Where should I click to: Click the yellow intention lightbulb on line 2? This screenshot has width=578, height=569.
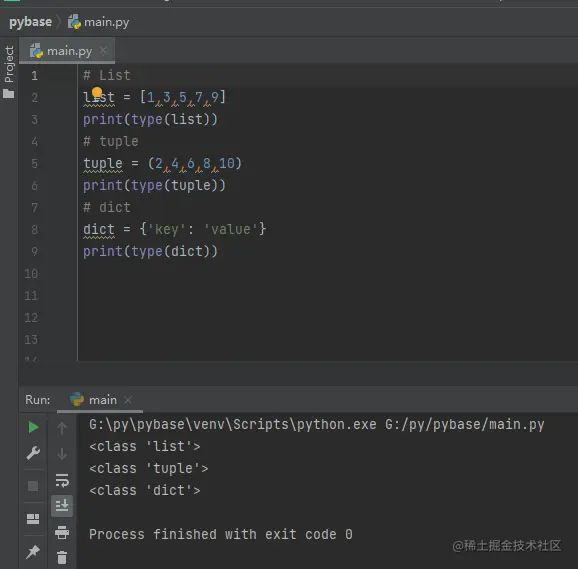(x=97, y=92)
